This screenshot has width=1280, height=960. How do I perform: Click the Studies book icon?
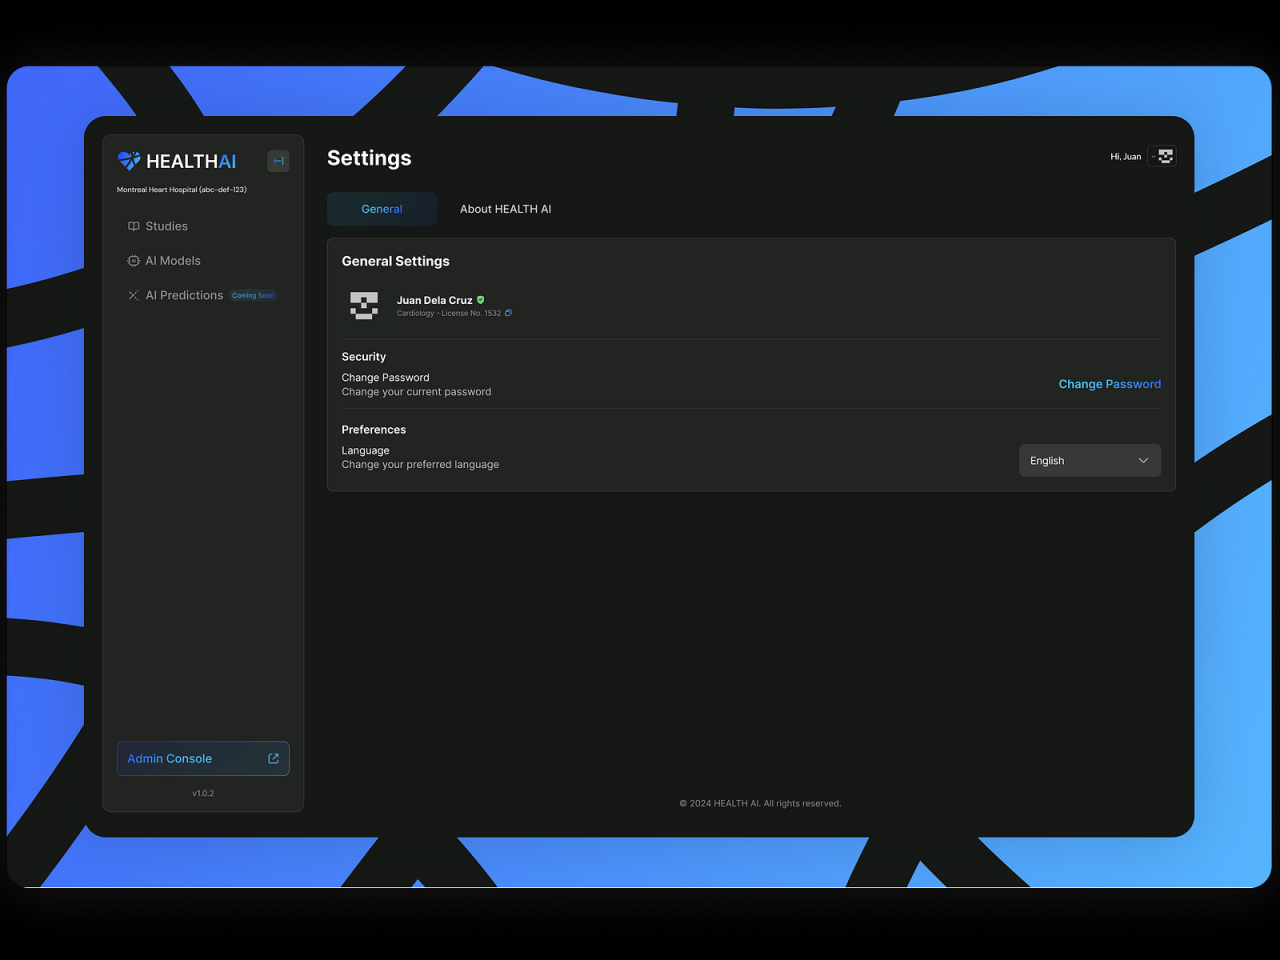(x=133, y=226)
